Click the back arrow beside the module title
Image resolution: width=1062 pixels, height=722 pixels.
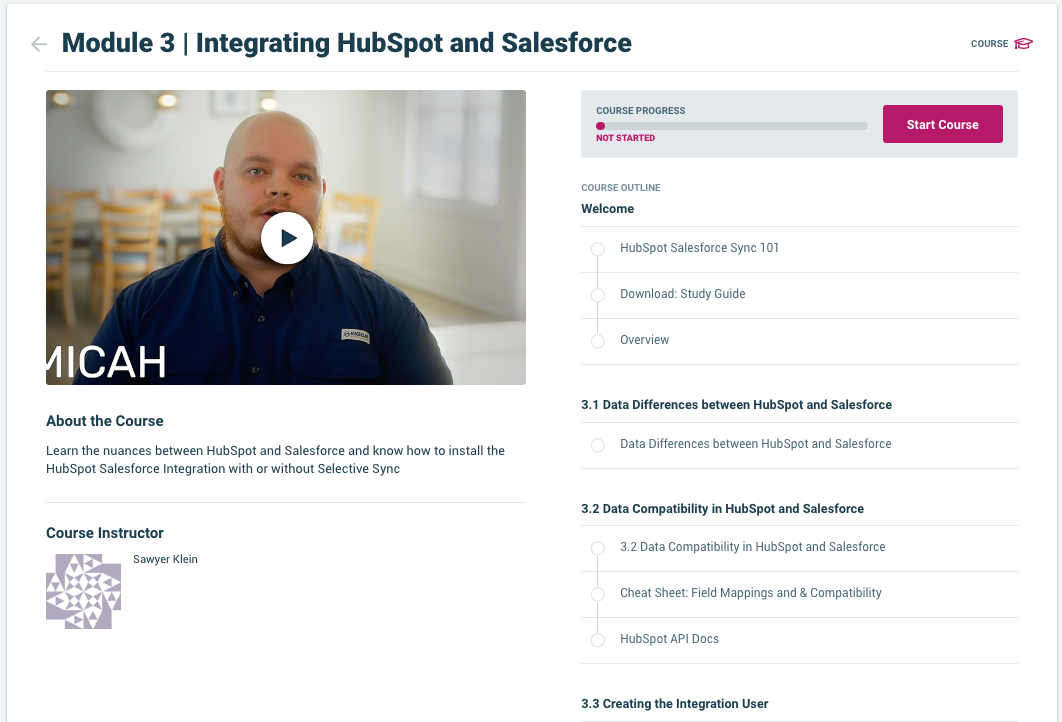[39, 45]
